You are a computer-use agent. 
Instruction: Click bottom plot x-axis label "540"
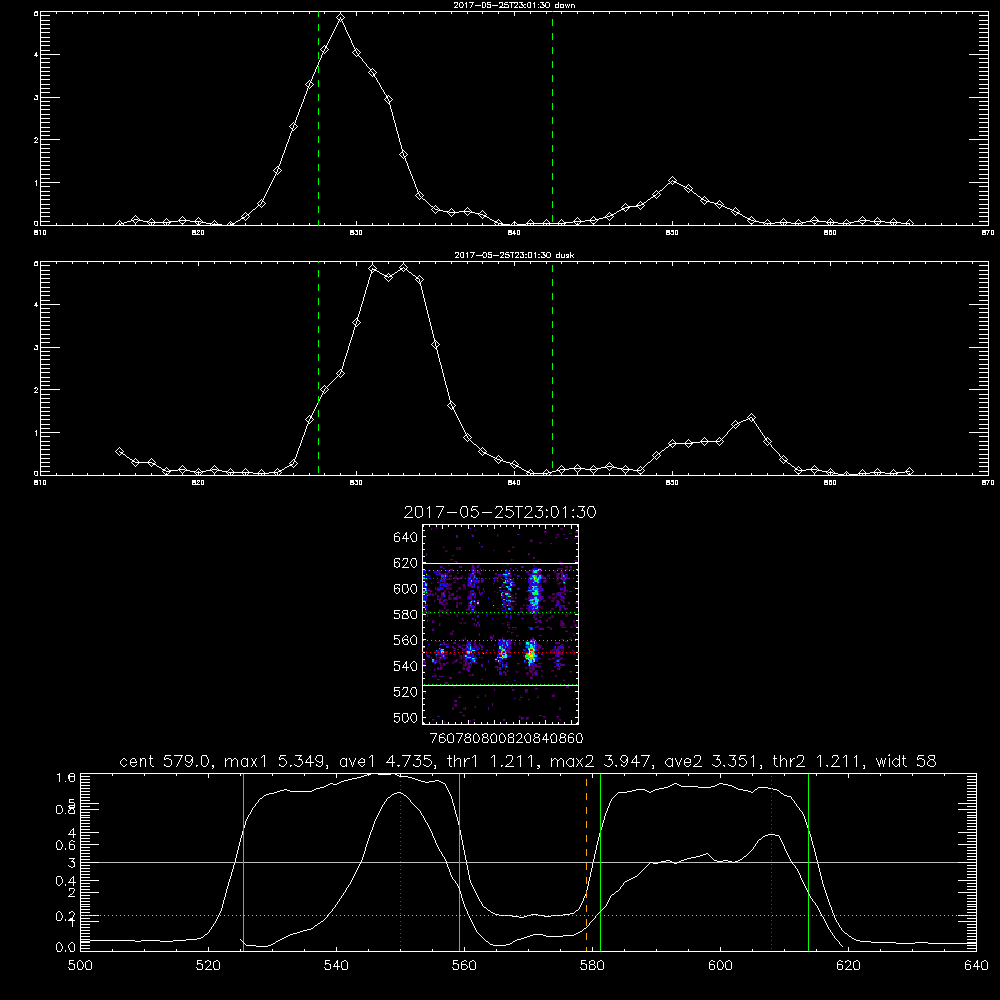click(x=336, y=966)
